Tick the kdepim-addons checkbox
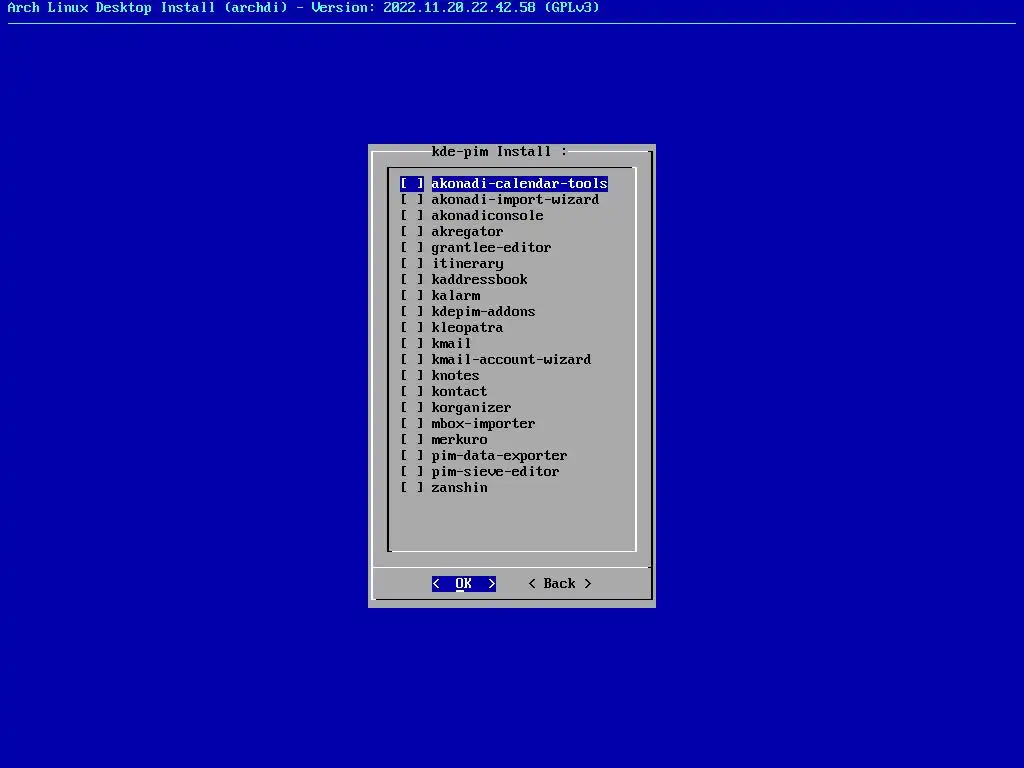This screenshot has height=768, width=1024. tap(411, 312)
